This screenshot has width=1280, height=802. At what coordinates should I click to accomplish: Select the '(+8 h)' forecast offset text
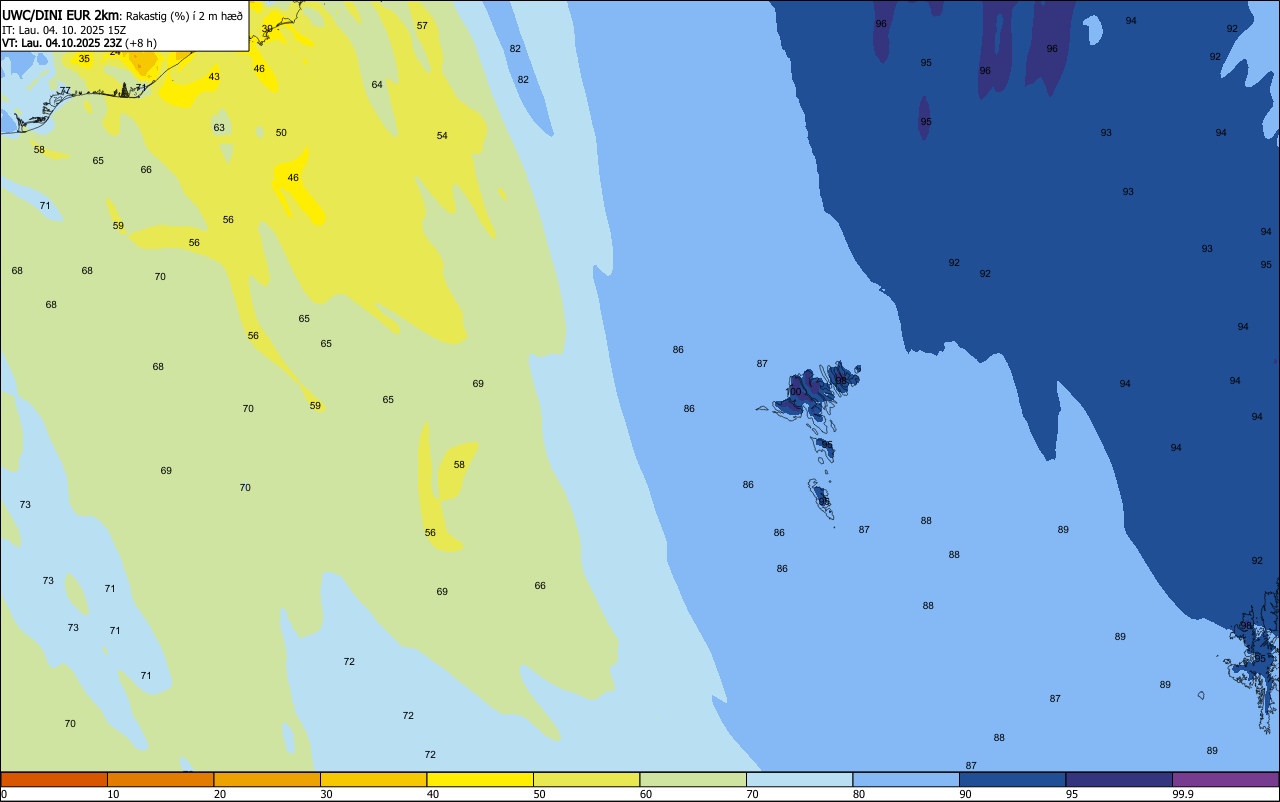141,43
